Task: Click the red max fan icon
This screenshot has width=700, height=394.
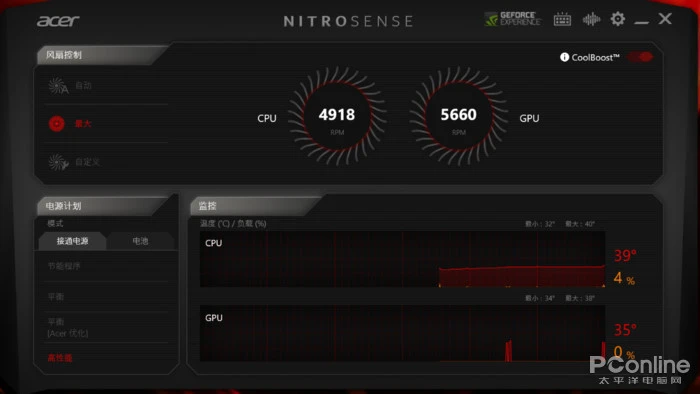Action: 57,124
